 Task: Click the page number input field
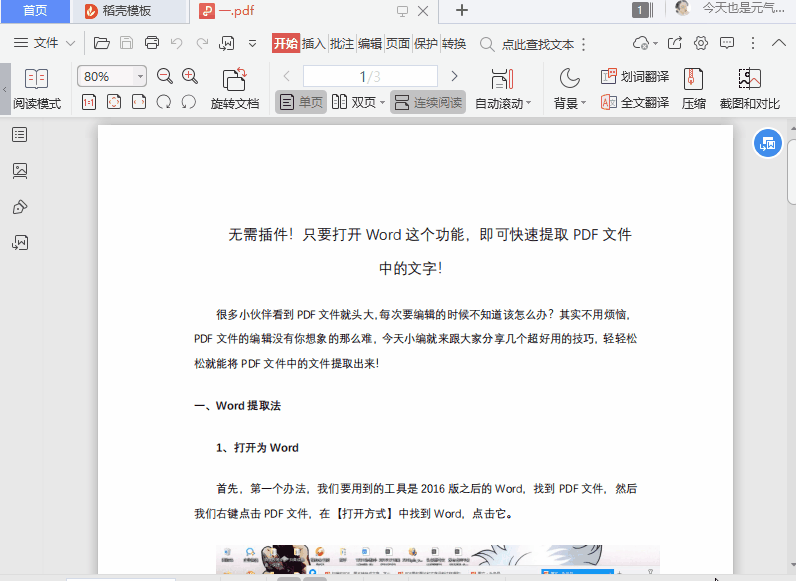(370, 76)
